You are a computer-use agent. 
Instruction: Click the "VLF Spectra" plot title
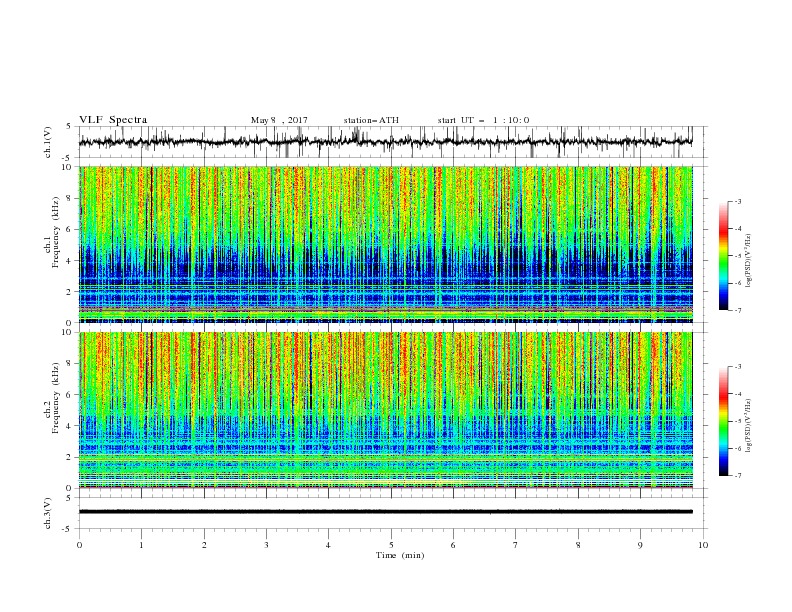[x=113, y=120]
